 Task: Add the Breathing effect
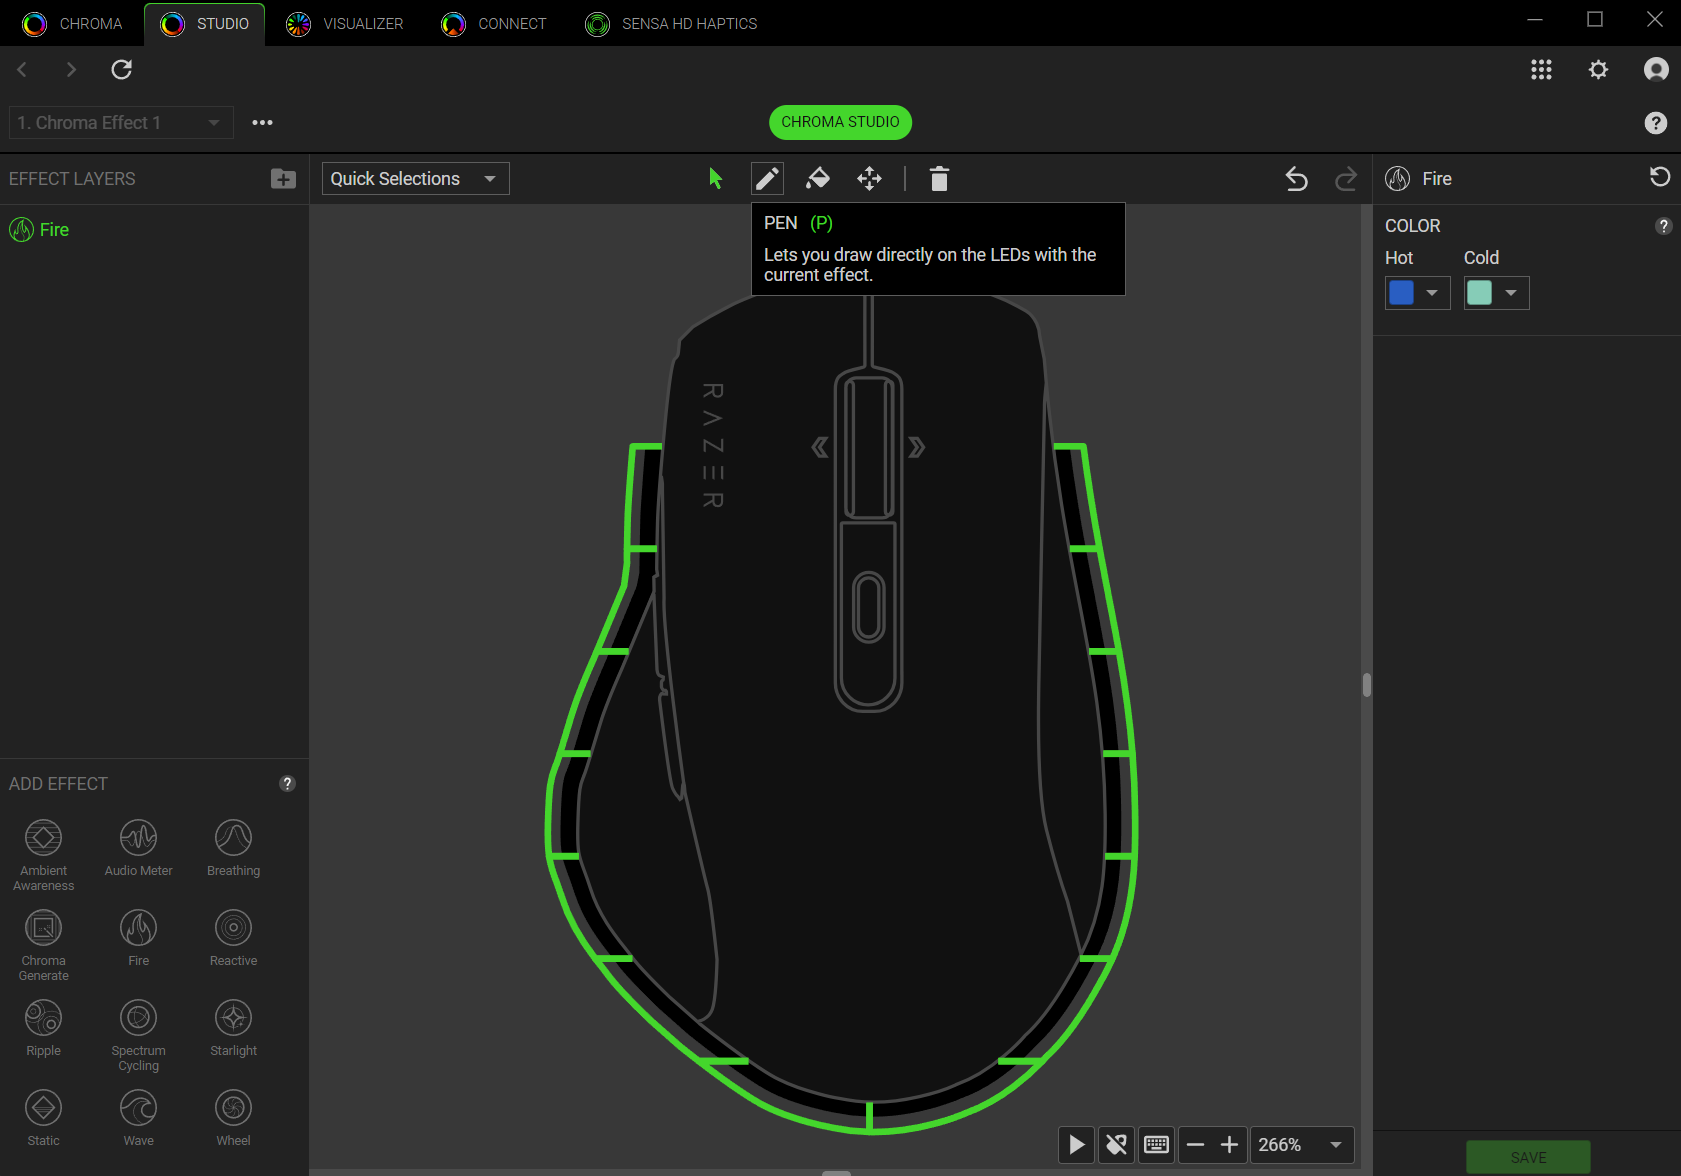point(233,848)
